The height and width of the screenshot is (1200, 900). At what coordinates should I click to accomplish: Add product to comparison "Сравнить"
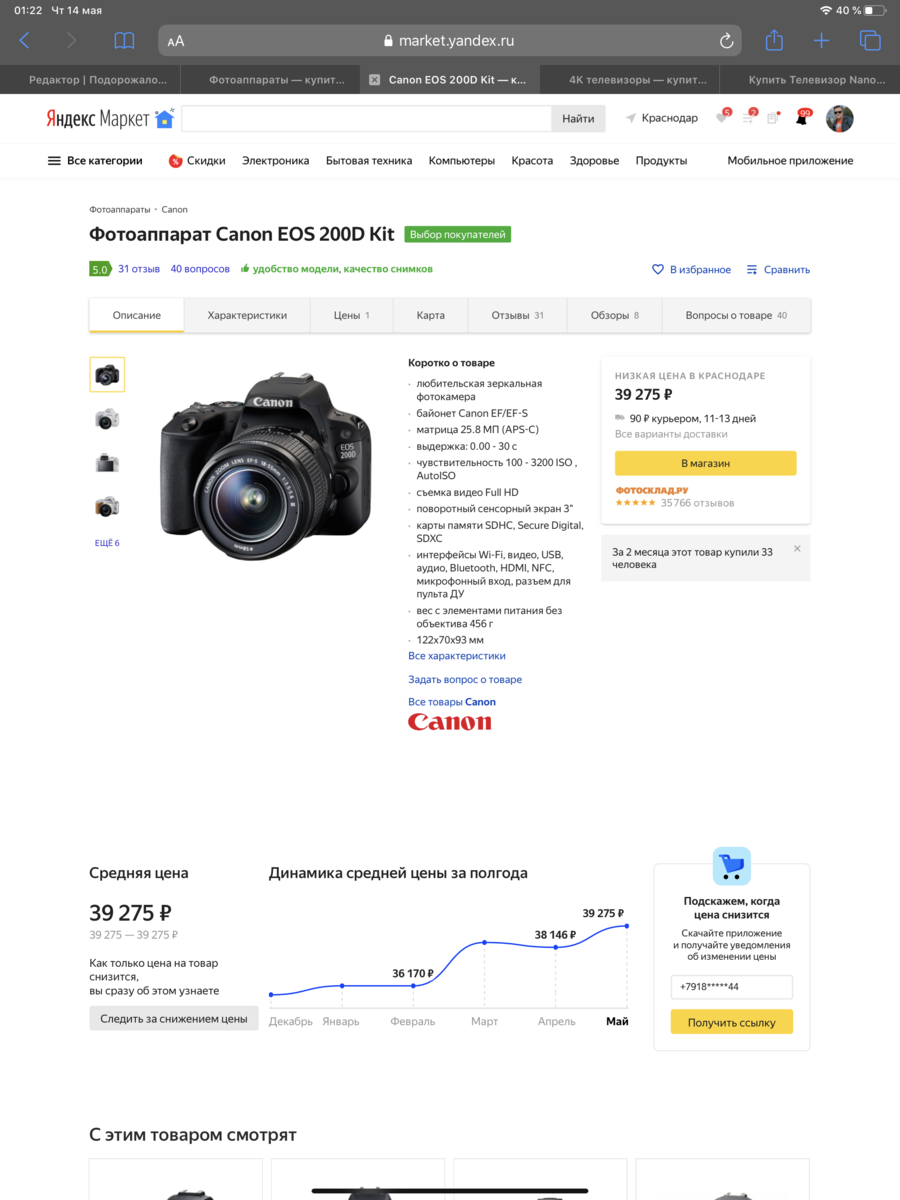[778, 270]
